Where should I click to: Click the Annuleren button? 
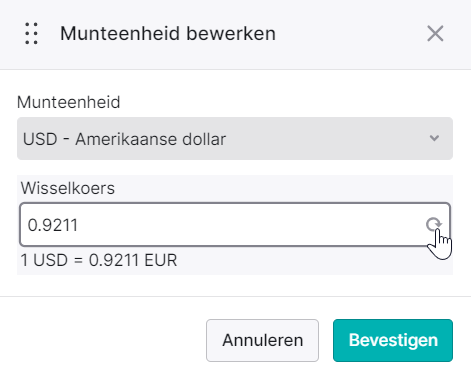(262, 340)
